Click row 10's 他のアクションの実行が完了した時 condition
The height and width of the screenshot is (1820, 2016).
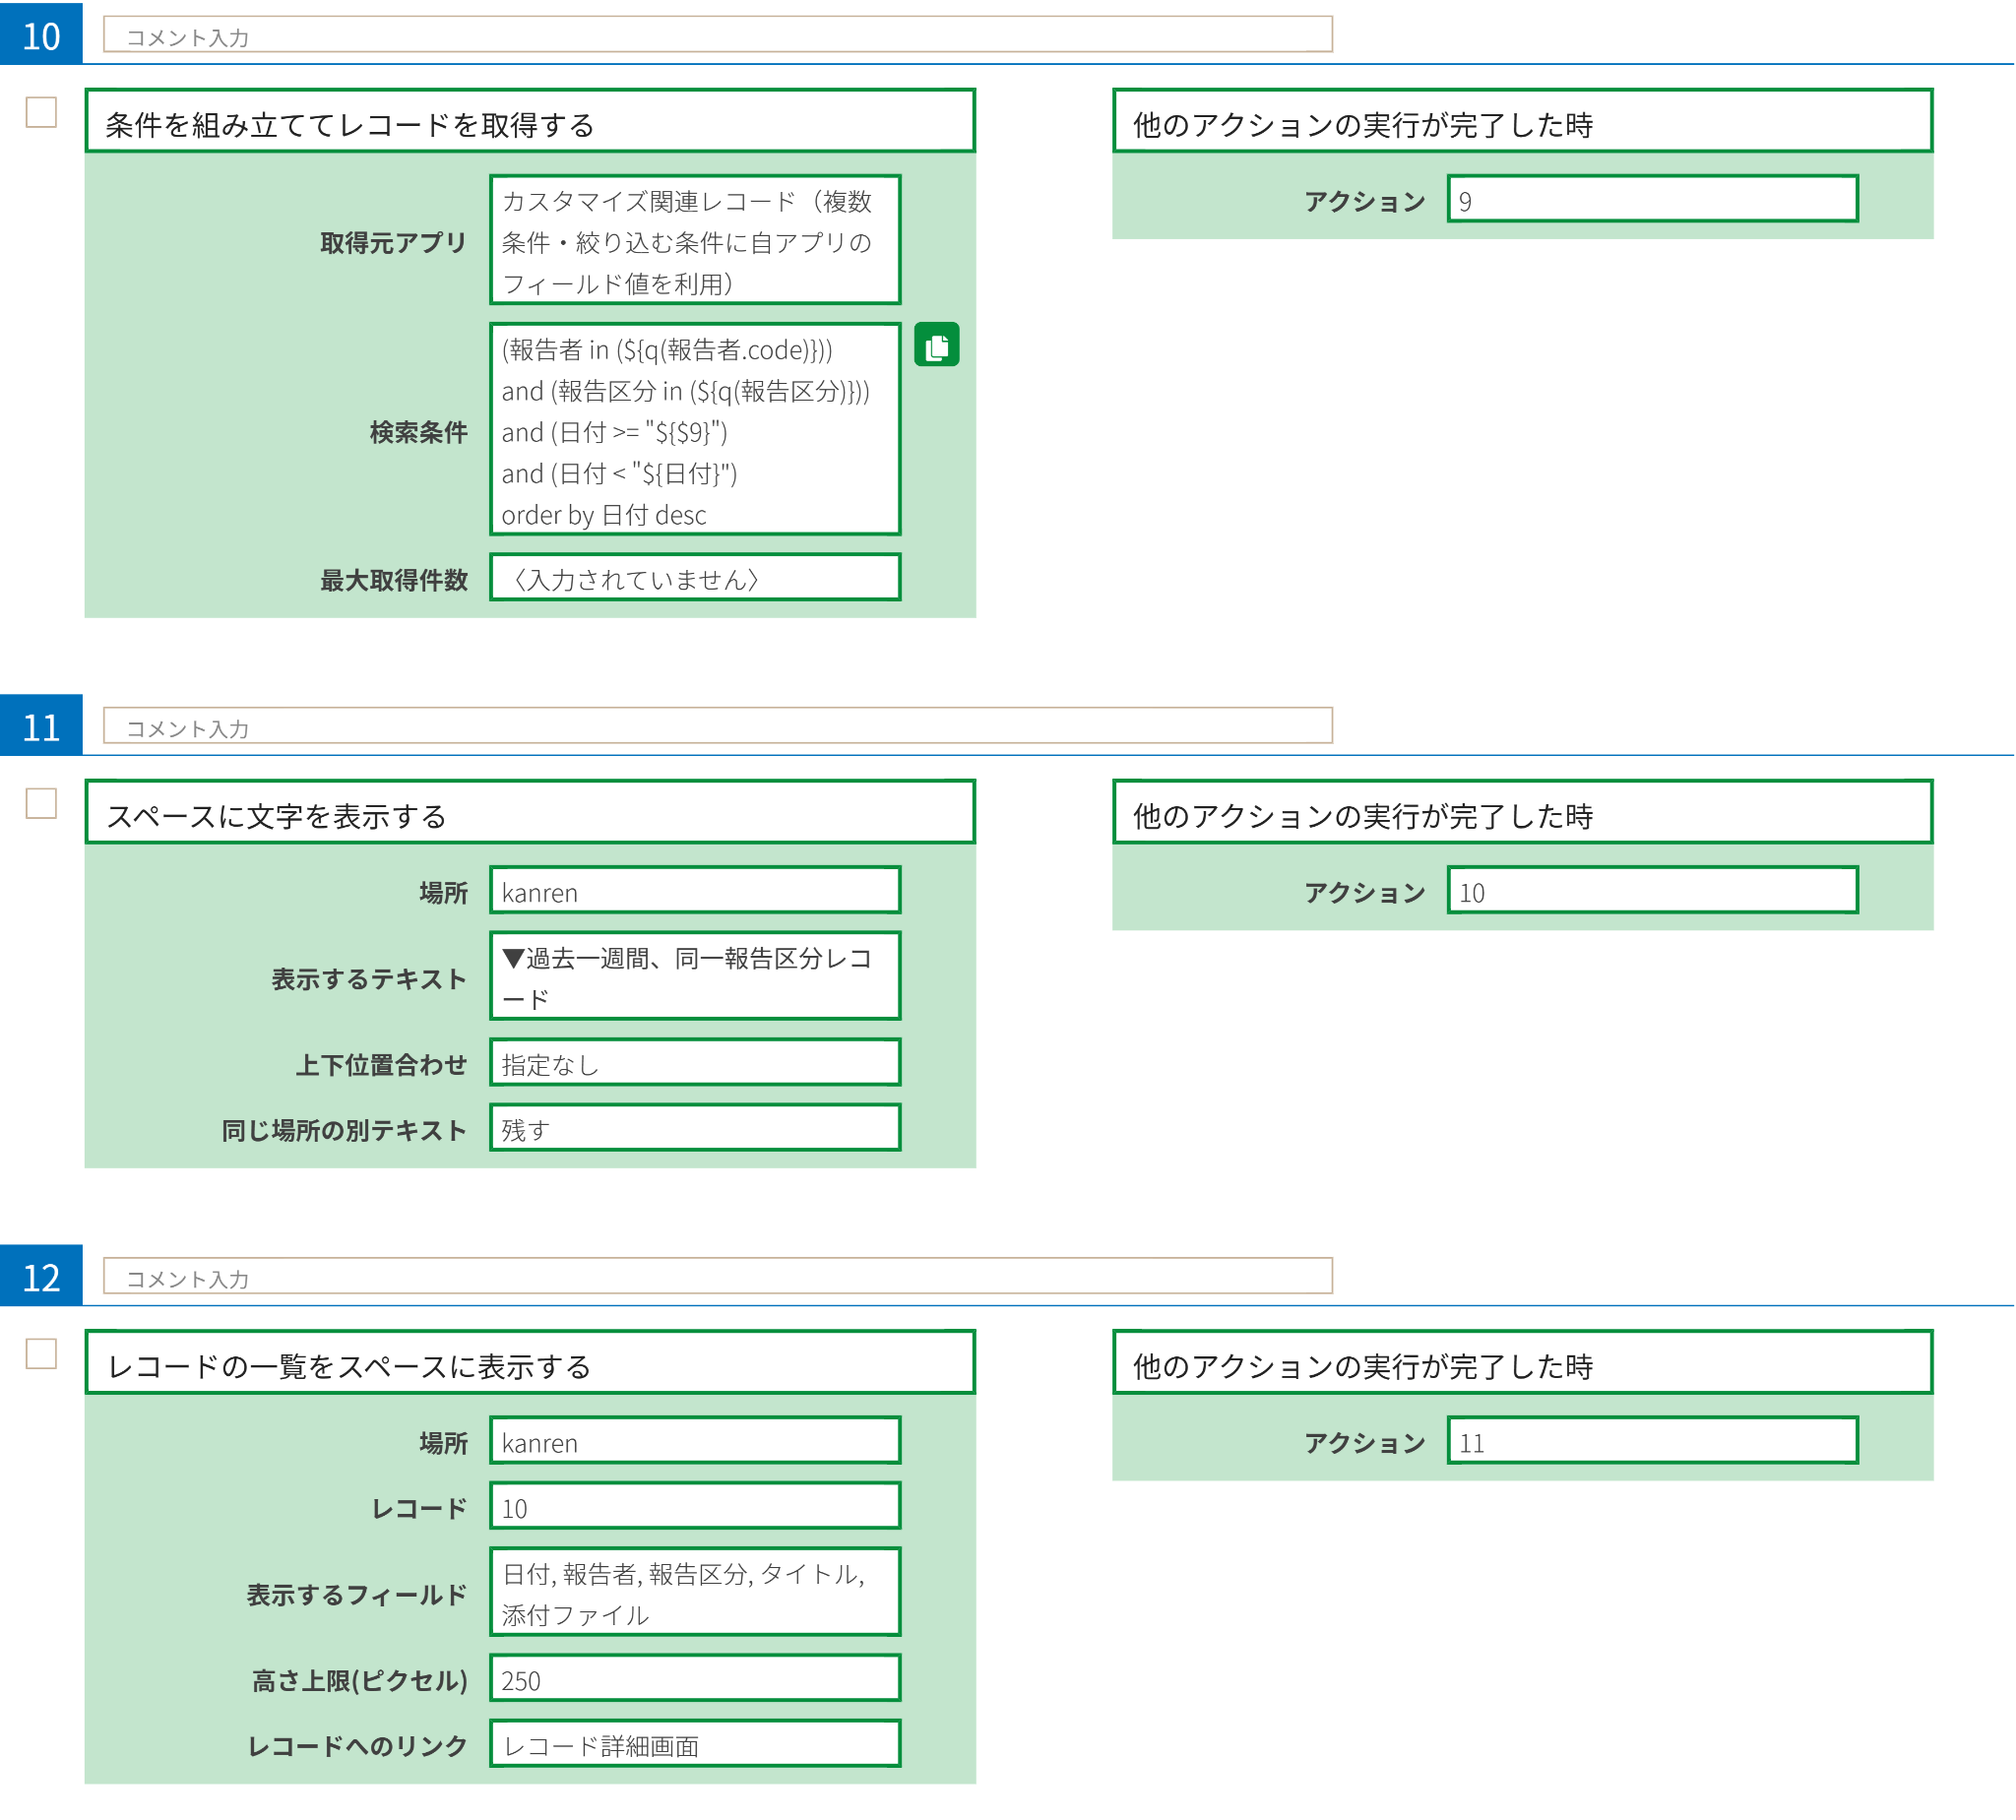coord(1522,122)
